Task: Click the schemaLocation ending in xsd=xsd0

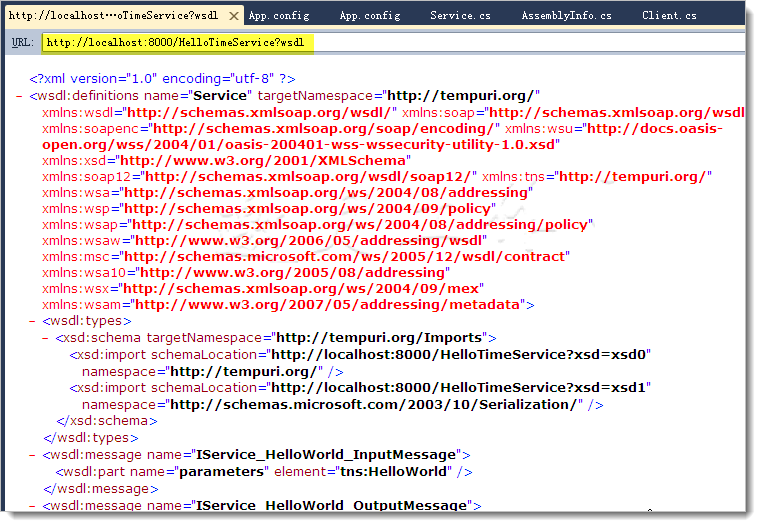Action: [459, 355]
